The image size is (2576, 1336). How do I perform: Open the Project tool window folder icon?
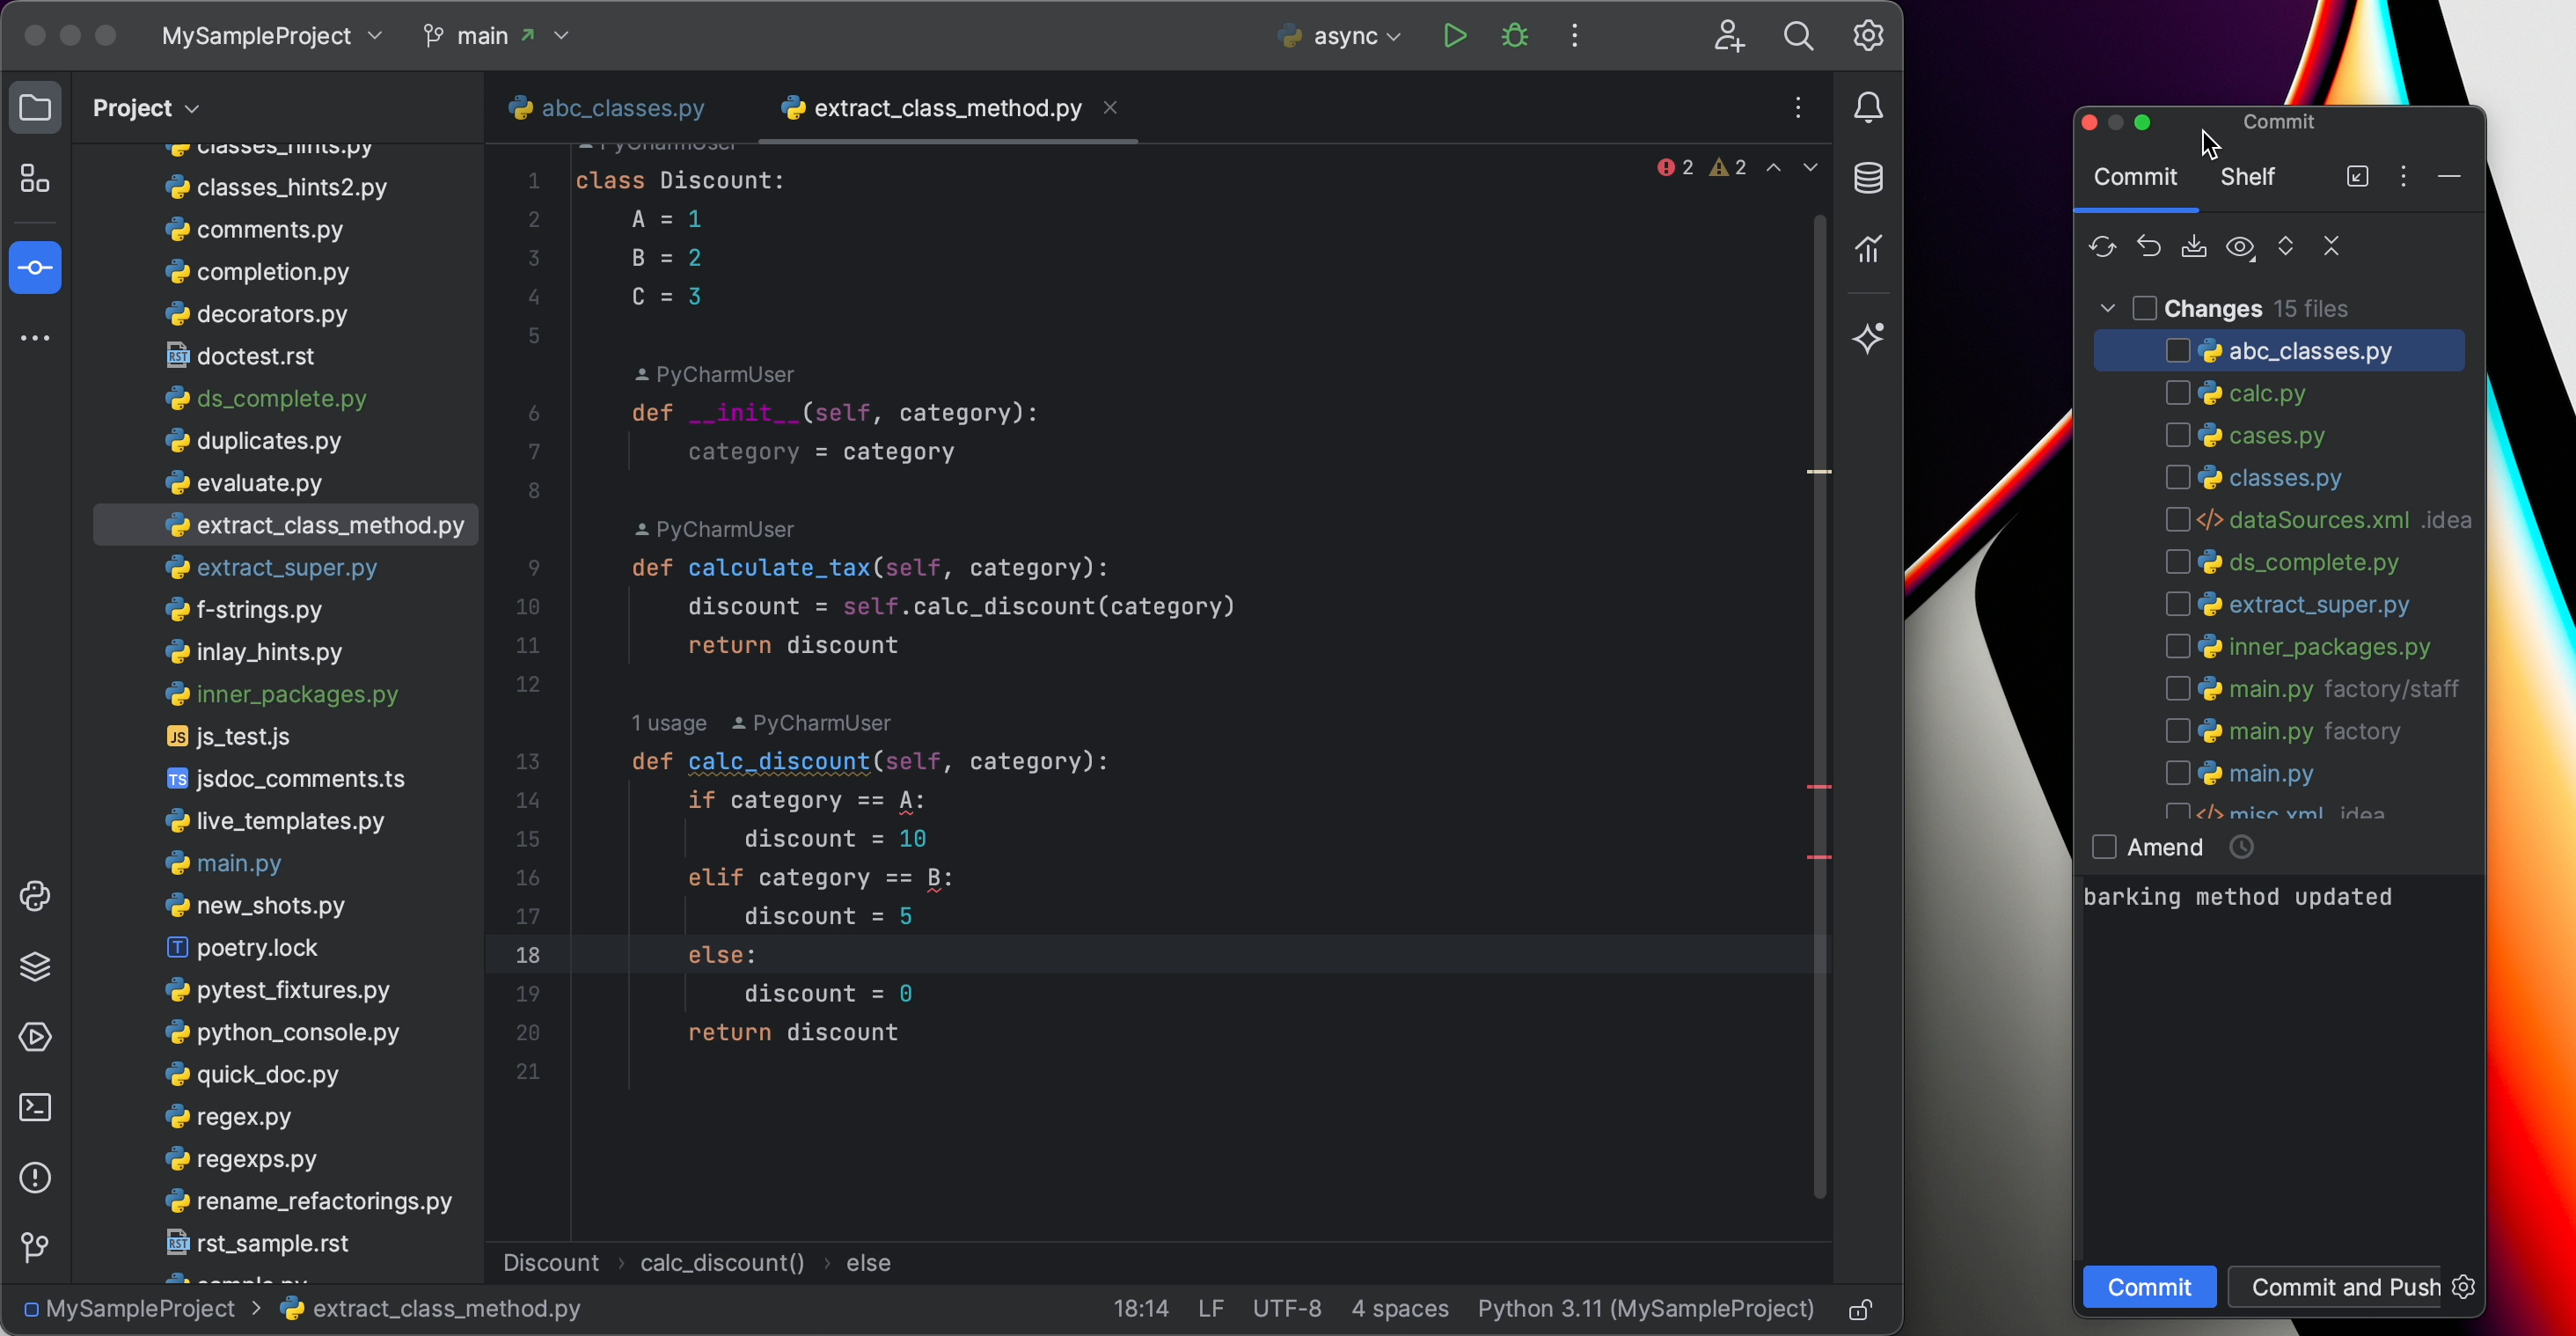point(35,107)
